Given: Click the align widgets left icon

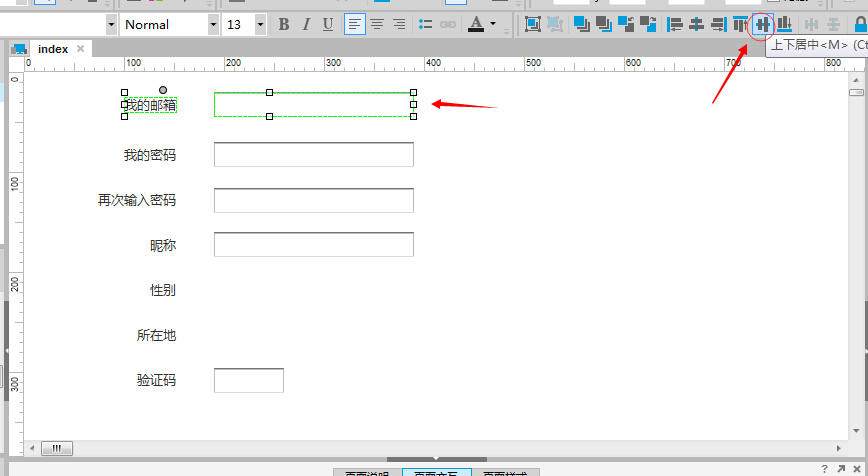Looking at the screenshot, I should [674, 24].
